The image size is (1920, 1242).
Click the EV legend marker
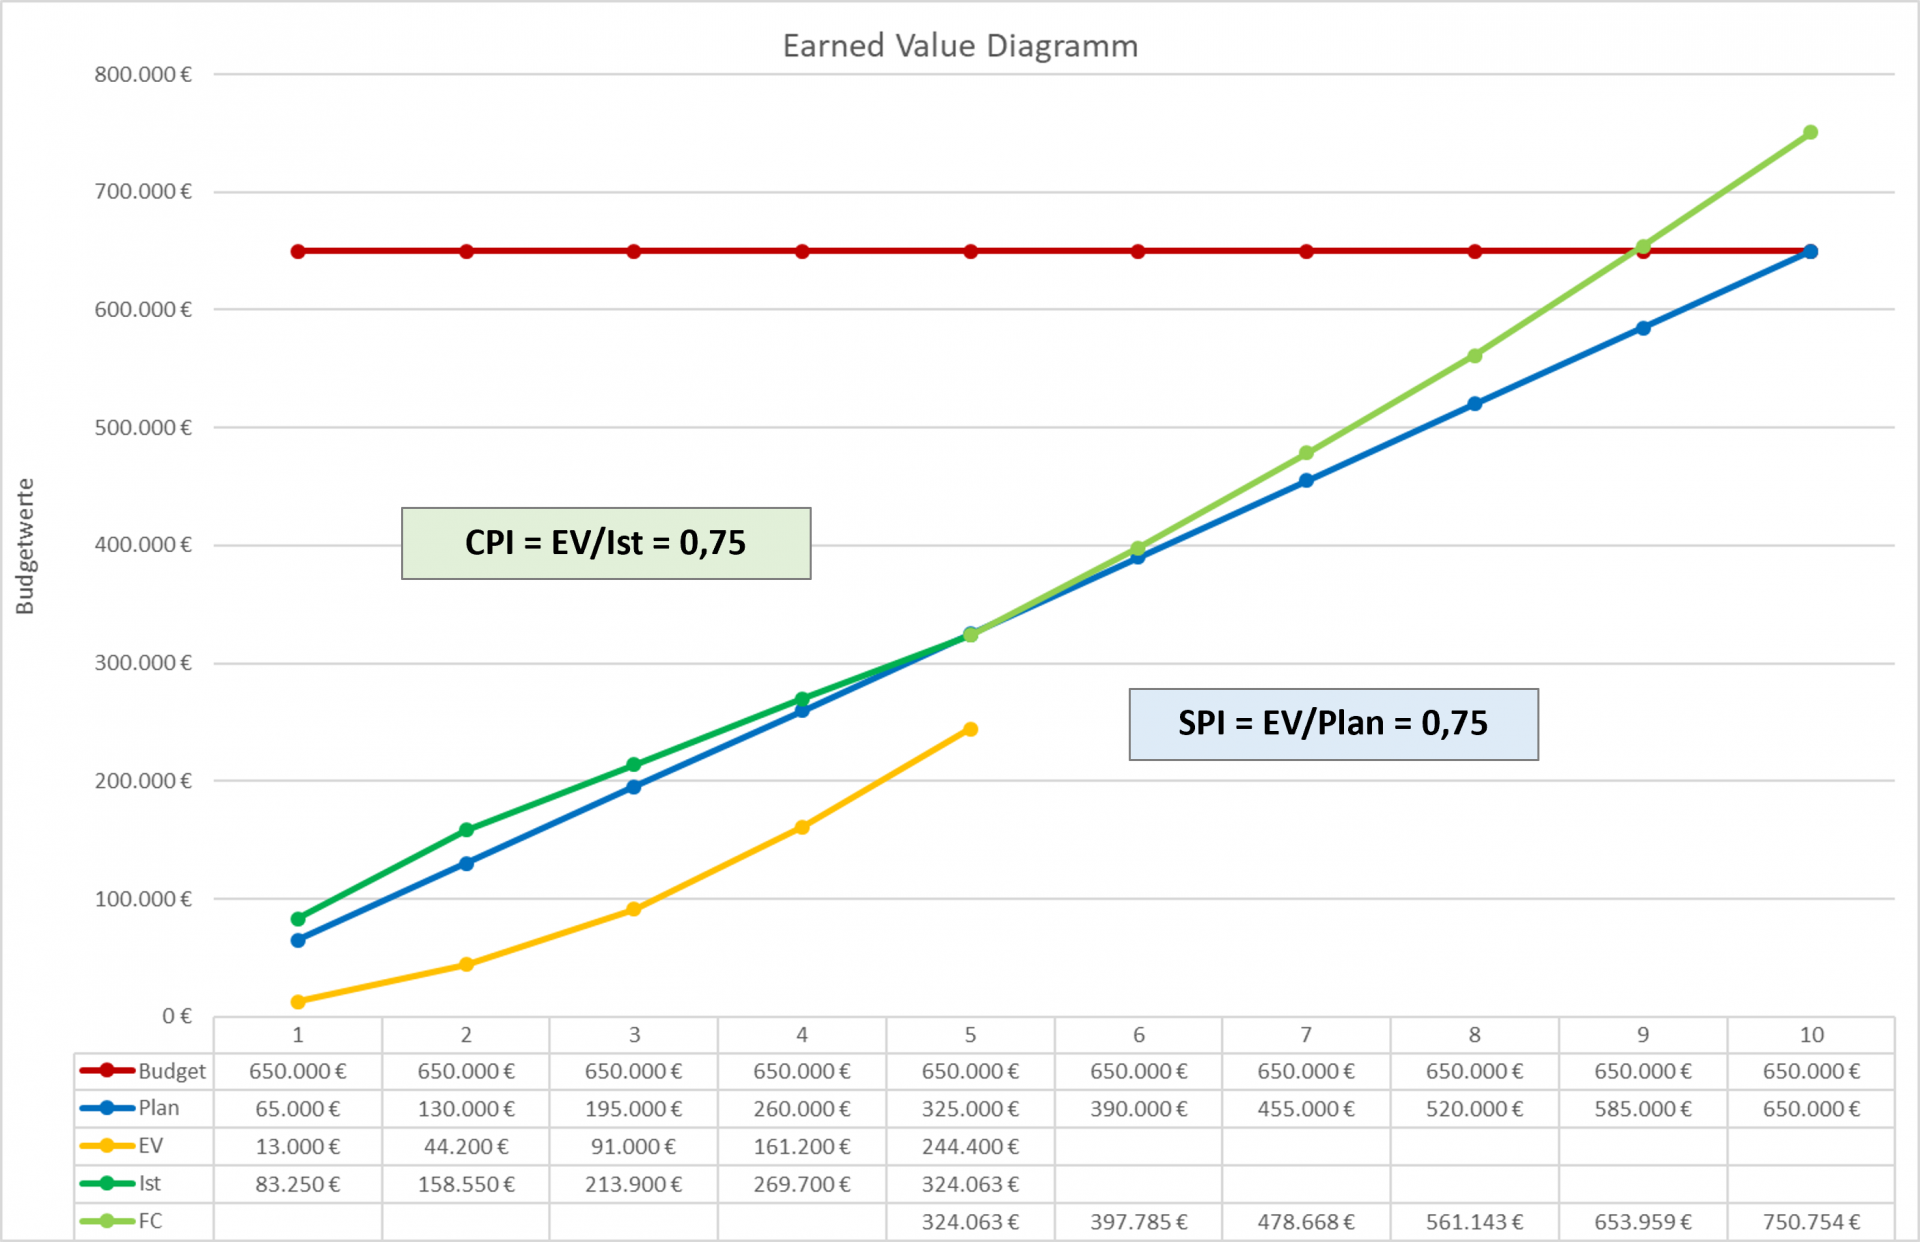coord(107,1146)
